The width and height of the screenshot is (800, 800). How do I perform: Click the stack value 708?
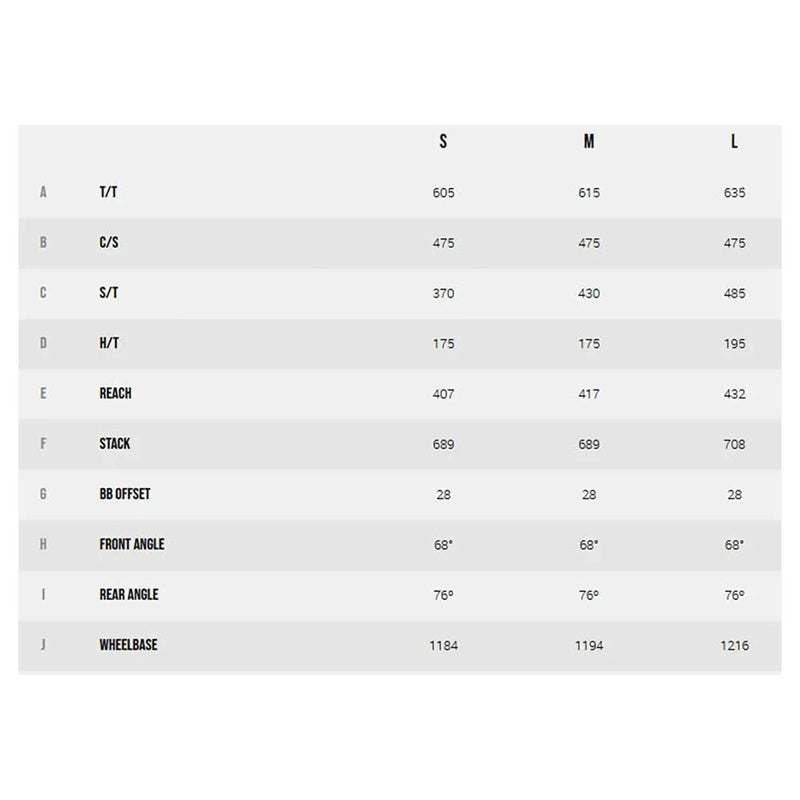point(734,444)
